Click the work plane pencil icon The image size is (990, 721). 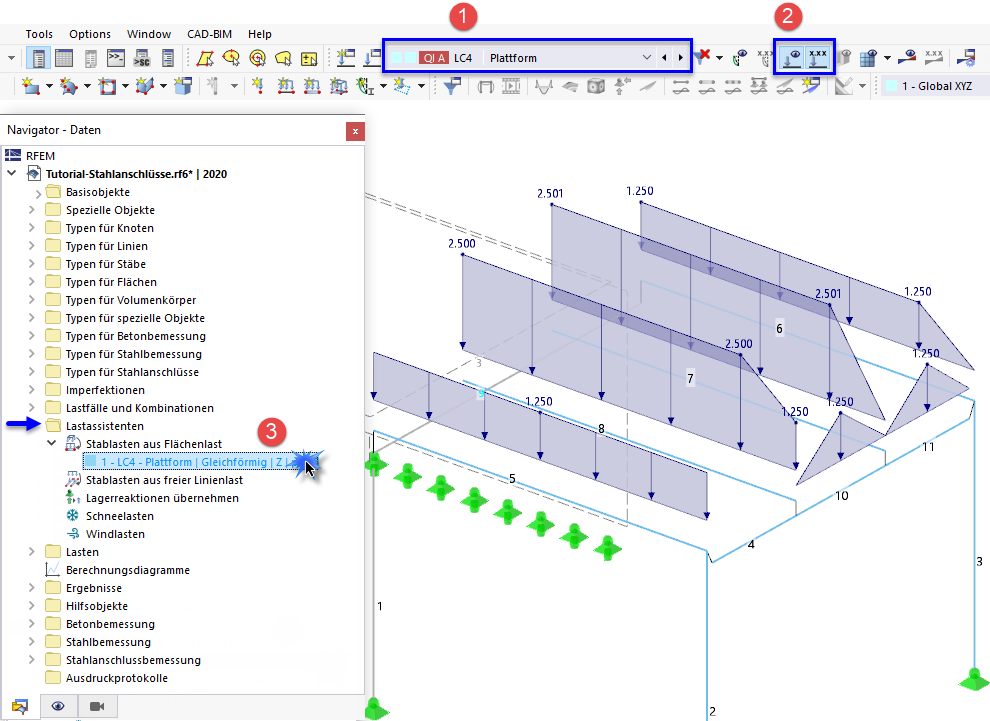pos(844,86)
